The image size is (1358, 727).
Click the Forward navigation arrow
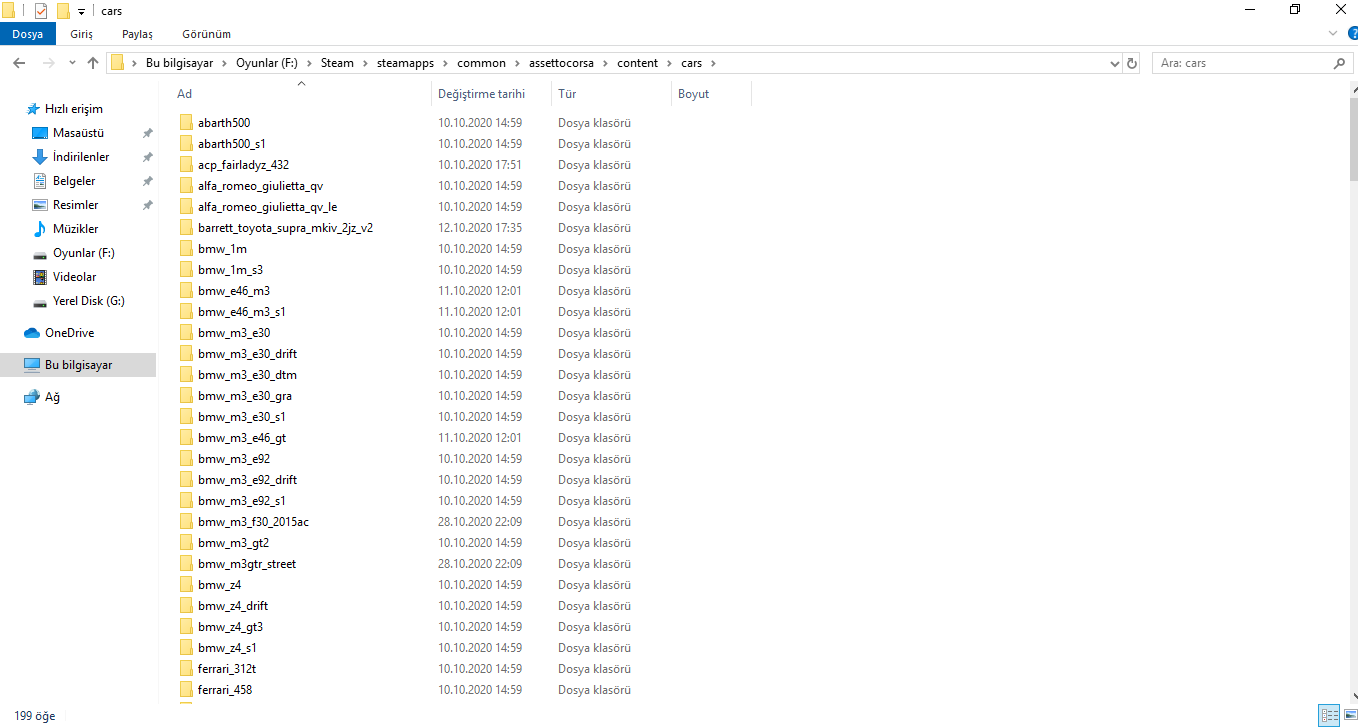(x=47, y=63)
